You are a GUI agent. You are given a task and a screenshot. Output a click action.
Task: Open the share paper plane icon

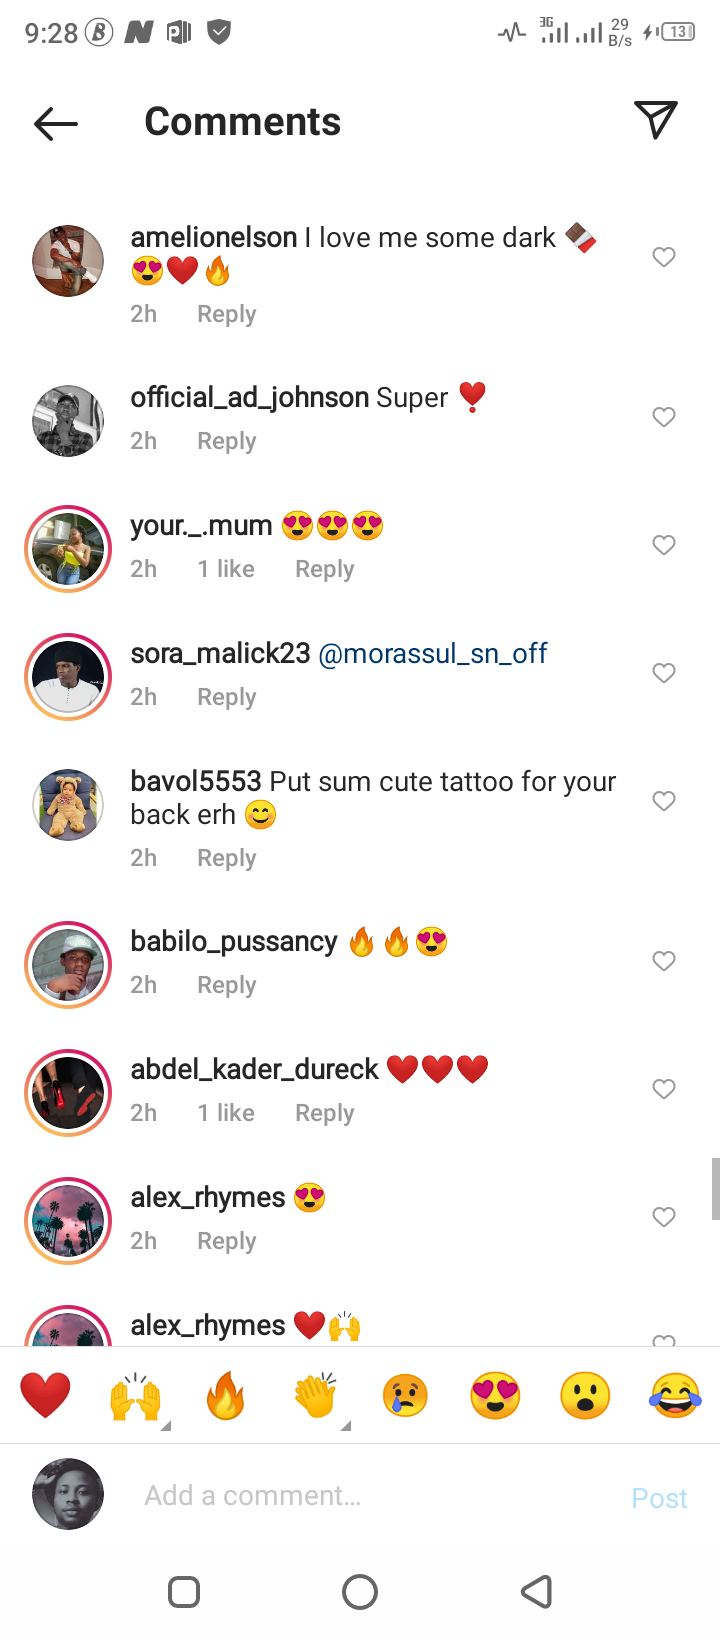[656, 120]
